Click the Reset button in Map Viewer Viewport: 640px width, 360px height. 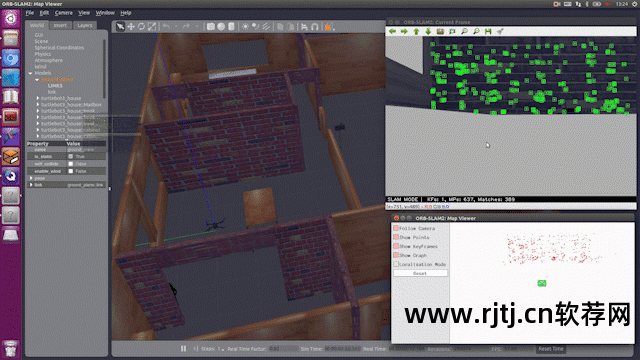tap(420, 273)
